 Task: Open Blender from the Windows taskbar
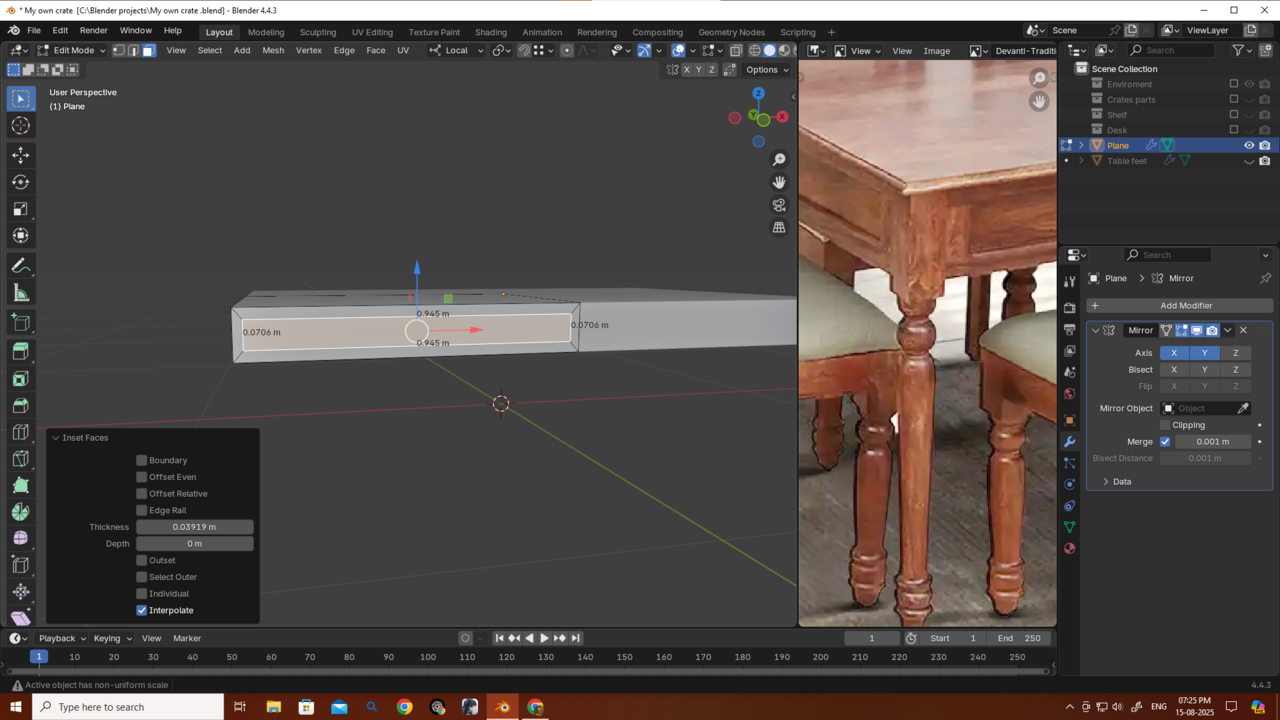(502, 707)
